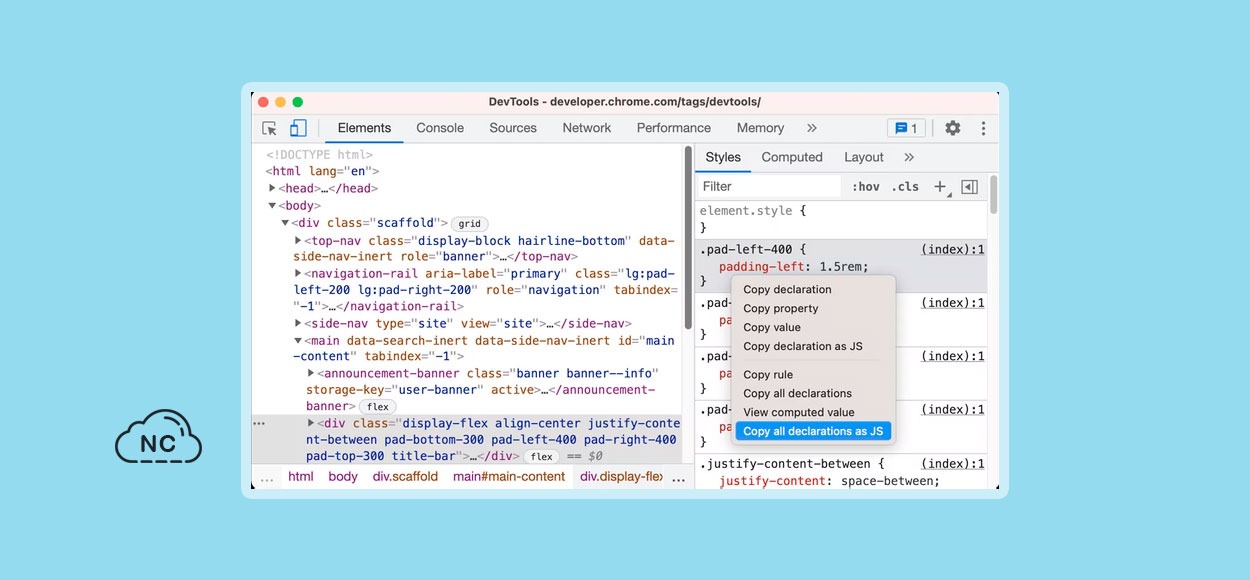The image size is (1250, 580).
Task: Switch to the Console tab
Action: point(440,128)
